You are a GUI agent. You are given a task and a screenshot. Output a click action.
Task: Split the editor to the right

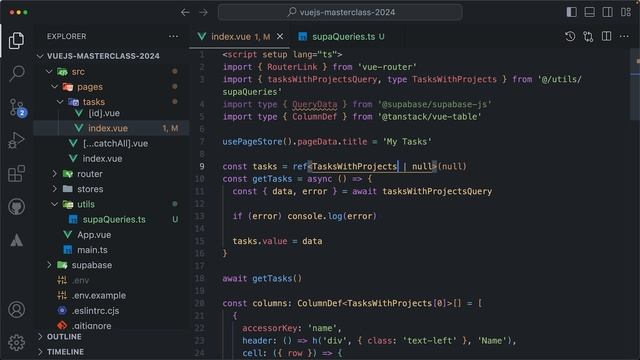pyautogui.click(x=607, y=36)
